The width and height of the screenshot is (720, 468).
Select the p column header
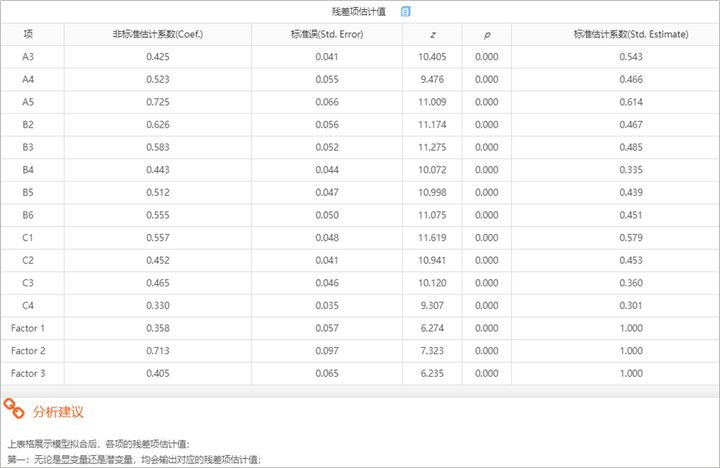(x=487, y=34)
